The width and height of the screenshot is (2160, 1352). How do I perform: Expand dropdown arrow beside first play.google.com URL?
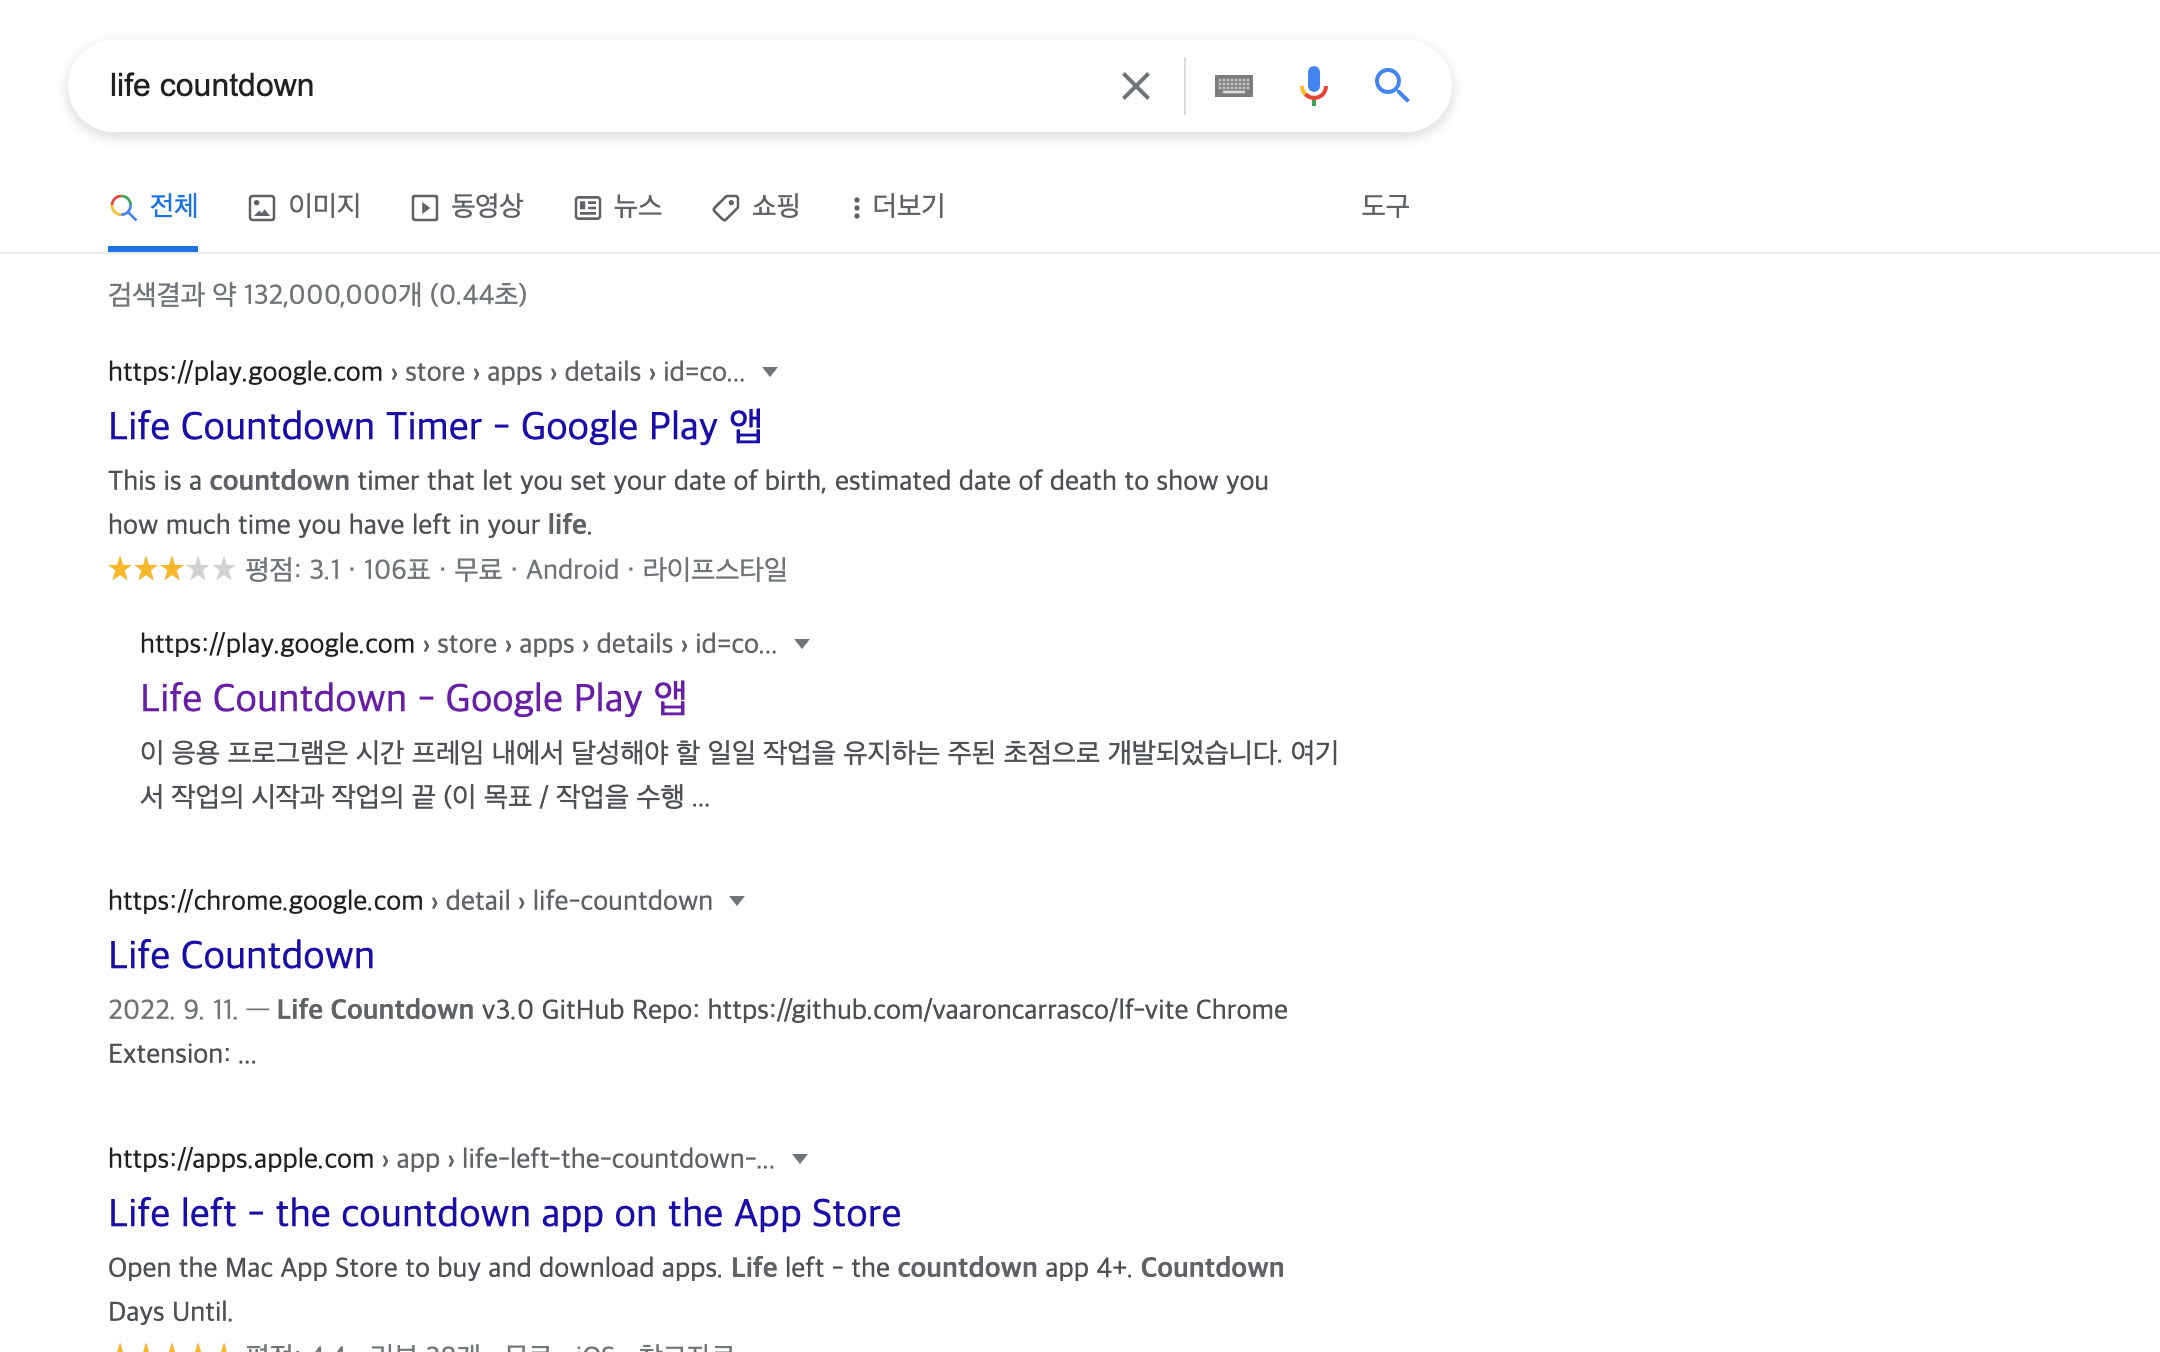[x=770, y=372]
